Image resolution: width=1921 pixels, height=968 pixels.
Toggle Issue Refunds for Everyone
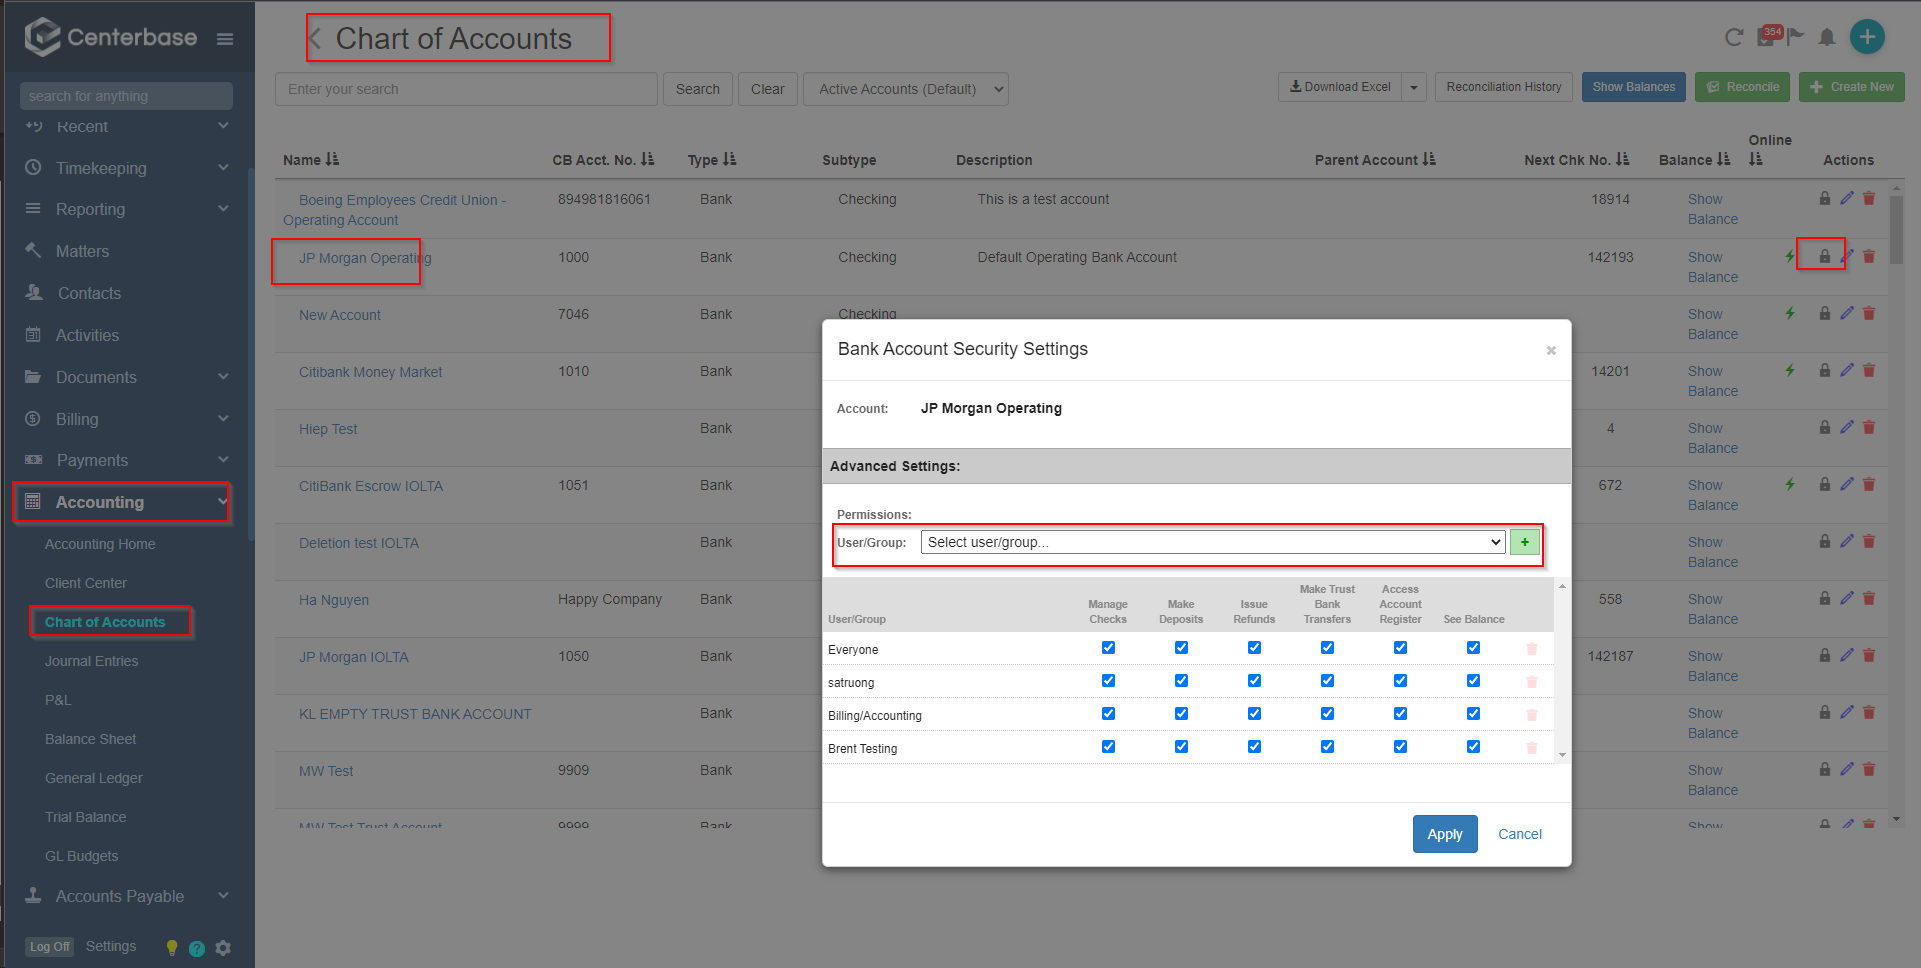point(1254,648)
